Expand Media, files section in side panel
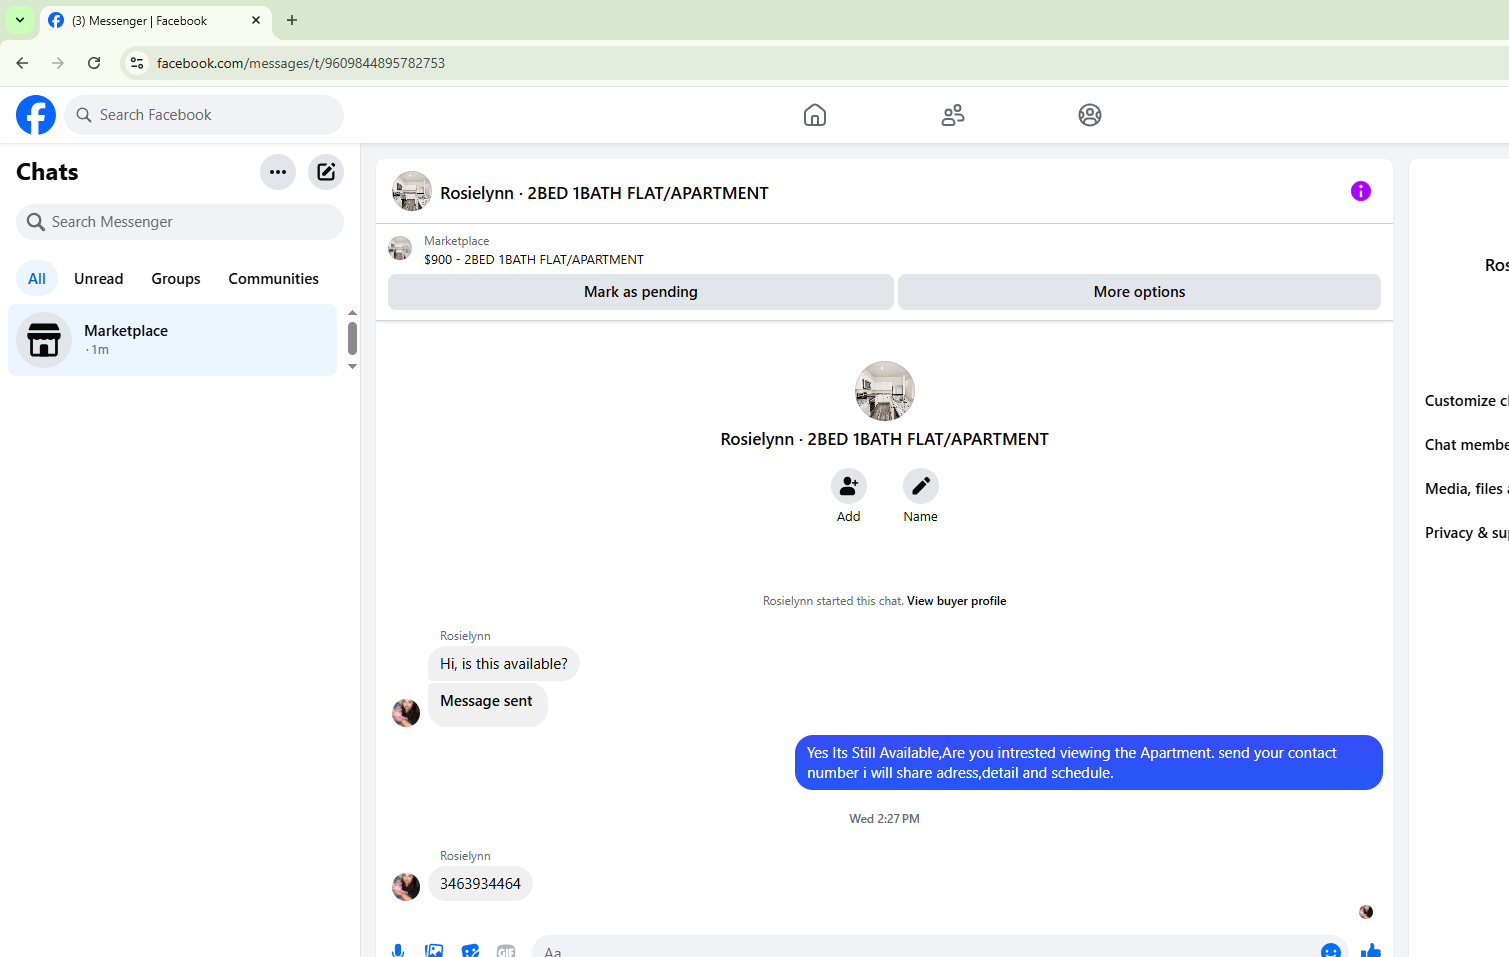 (x=1466, y=489)
